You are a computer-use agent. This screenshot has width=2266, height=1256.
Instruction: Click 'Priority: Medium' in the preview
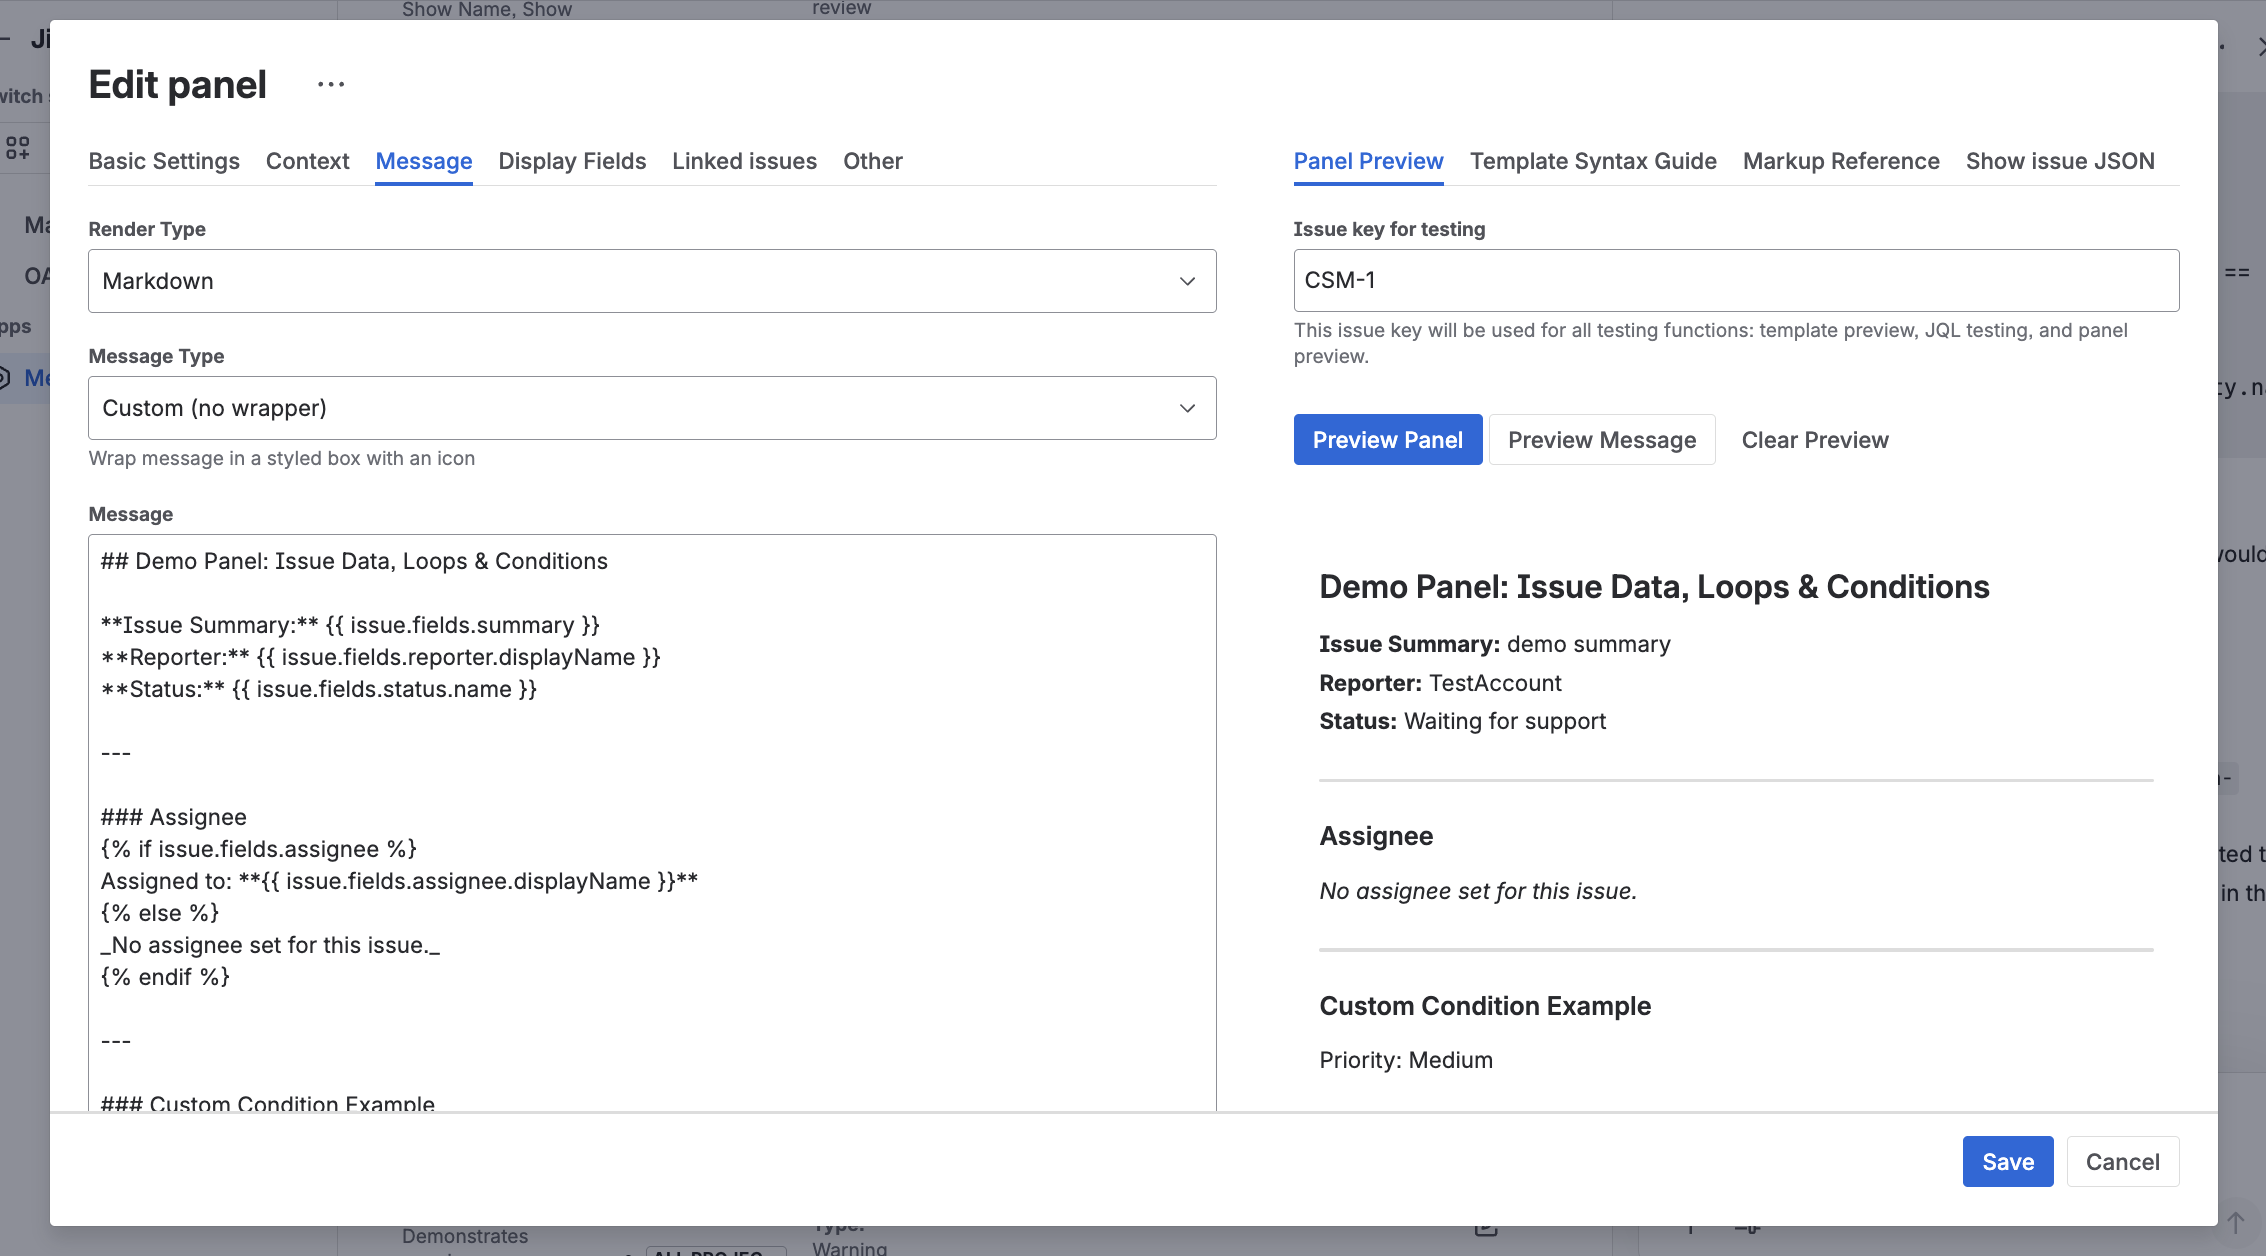1406,1060
